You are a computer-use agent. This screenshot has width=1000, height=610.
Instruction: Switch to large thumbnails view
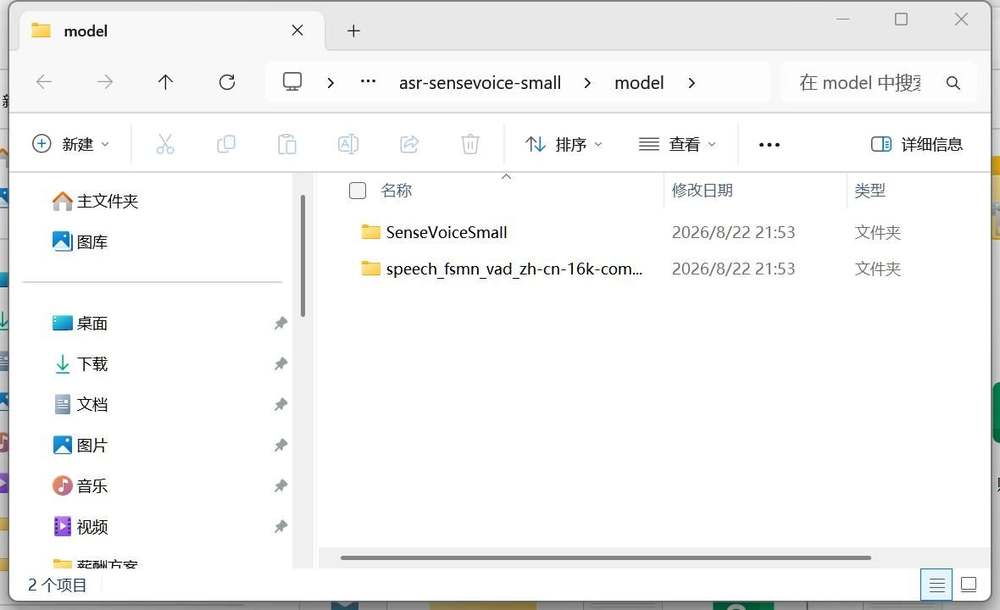[969, 584]
